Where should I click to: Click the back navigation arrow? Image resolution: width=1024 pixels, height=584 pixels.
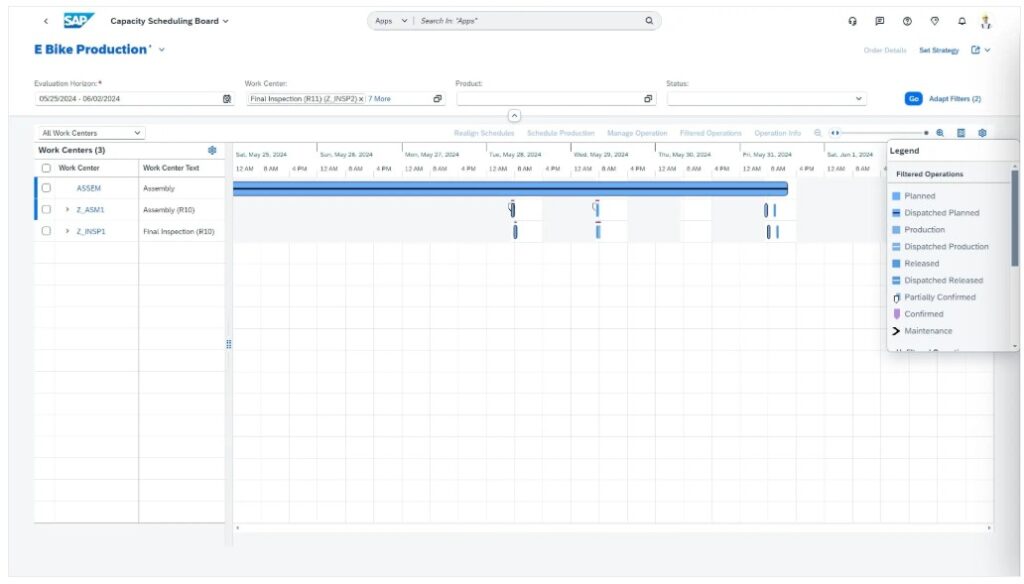pos(46,21)
